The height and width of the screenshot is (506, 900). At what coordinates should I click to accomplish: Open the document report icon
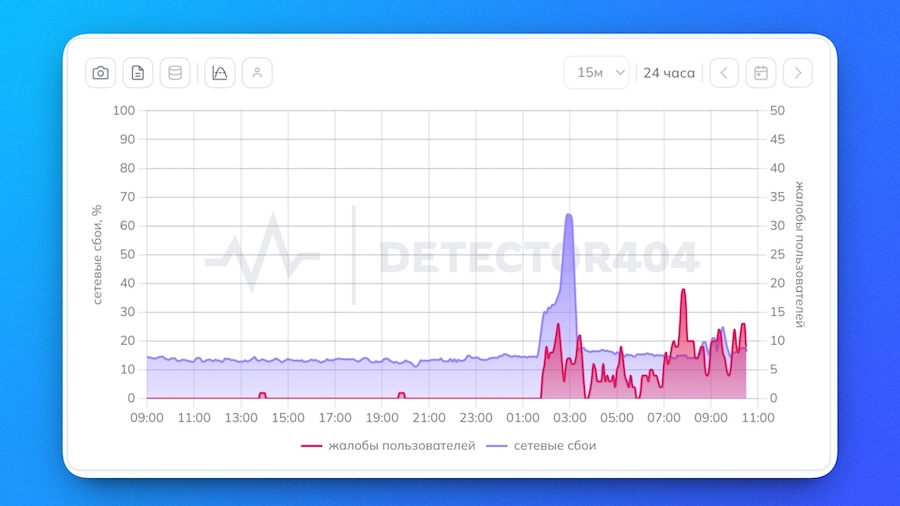[138, 73]
